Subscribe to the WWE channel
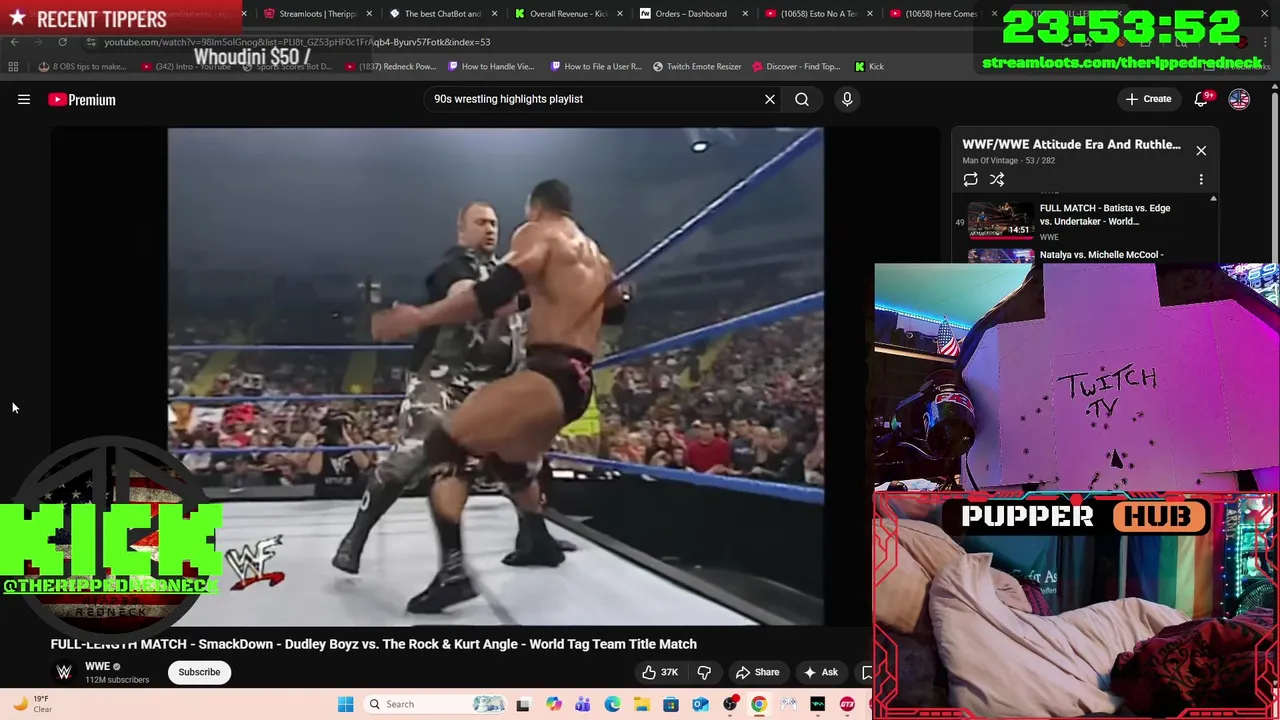This screenshot has width=1280, height=720. (199, 672)
